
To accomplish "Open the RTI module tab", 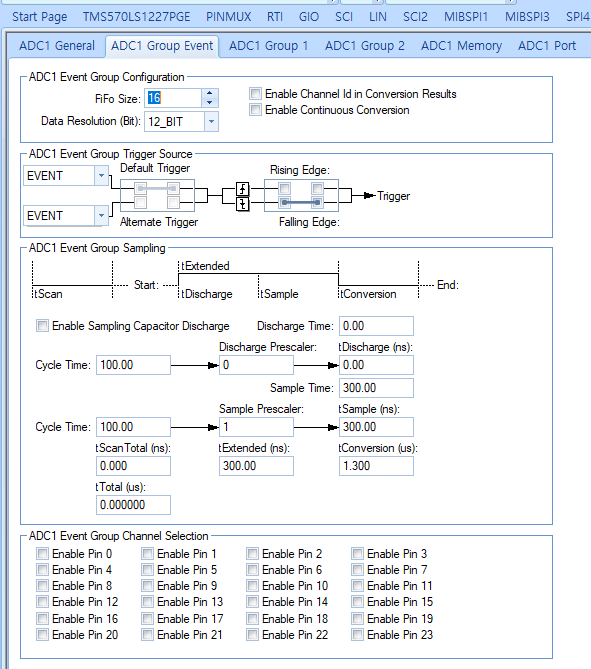I will click(x=275, y=17).
